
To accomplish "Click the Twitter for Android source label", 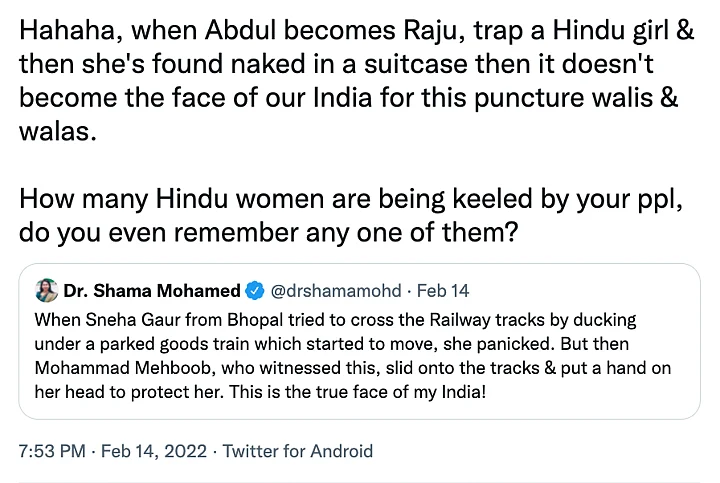I will coord(297,451).
